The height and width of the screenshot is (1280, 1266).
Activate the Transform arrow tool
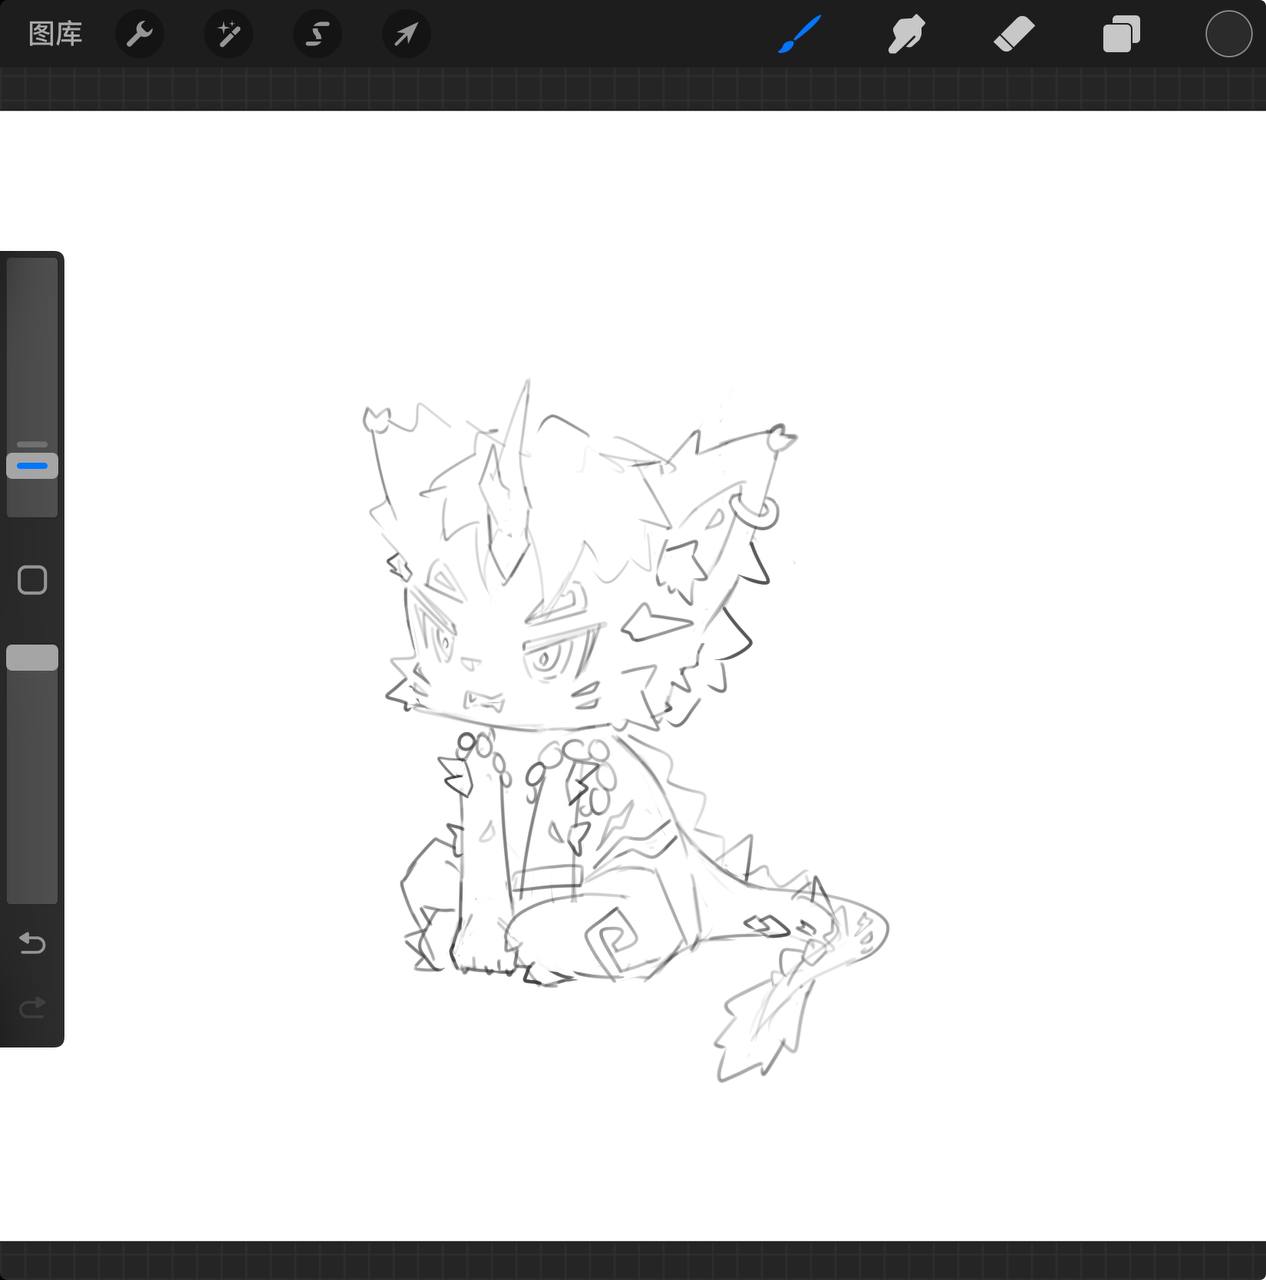(x=406, y=35)
